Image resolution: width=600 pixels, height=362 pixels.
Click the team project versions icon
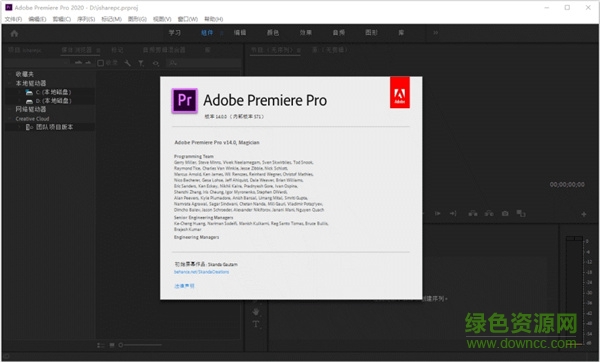coord(29,127)
